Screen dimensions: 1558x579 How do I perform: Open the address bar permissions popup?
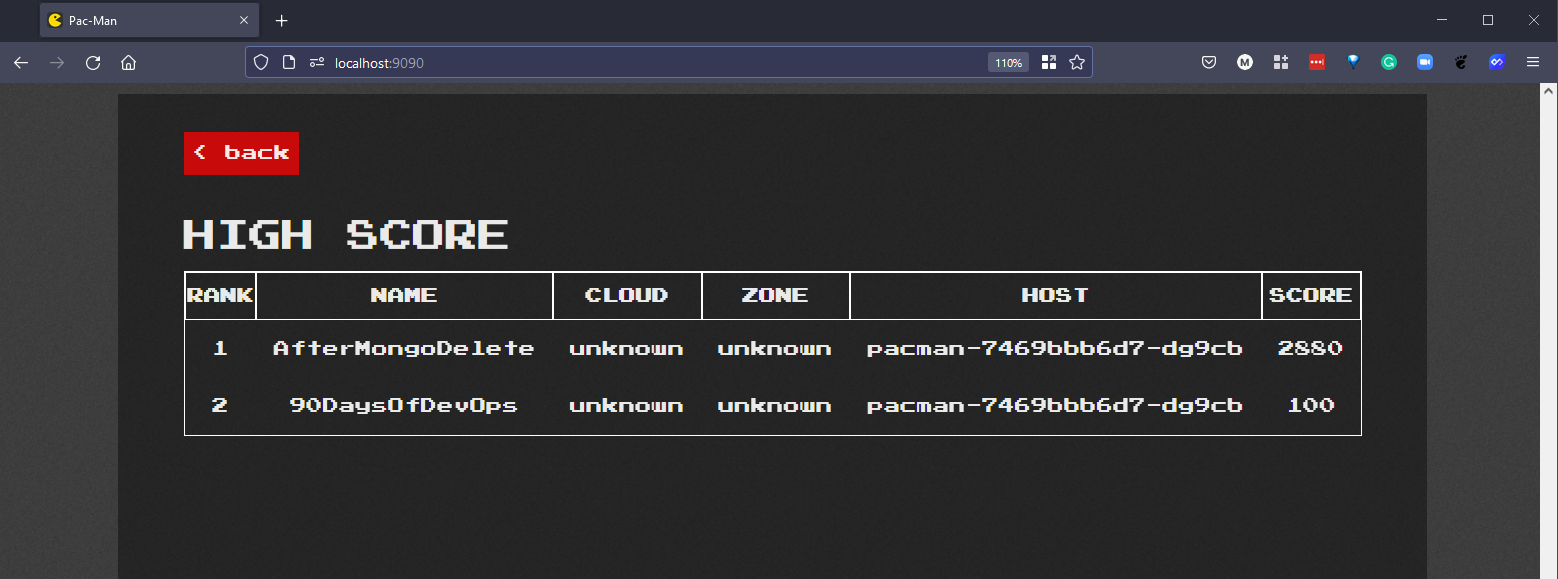[x=316, y=62]
